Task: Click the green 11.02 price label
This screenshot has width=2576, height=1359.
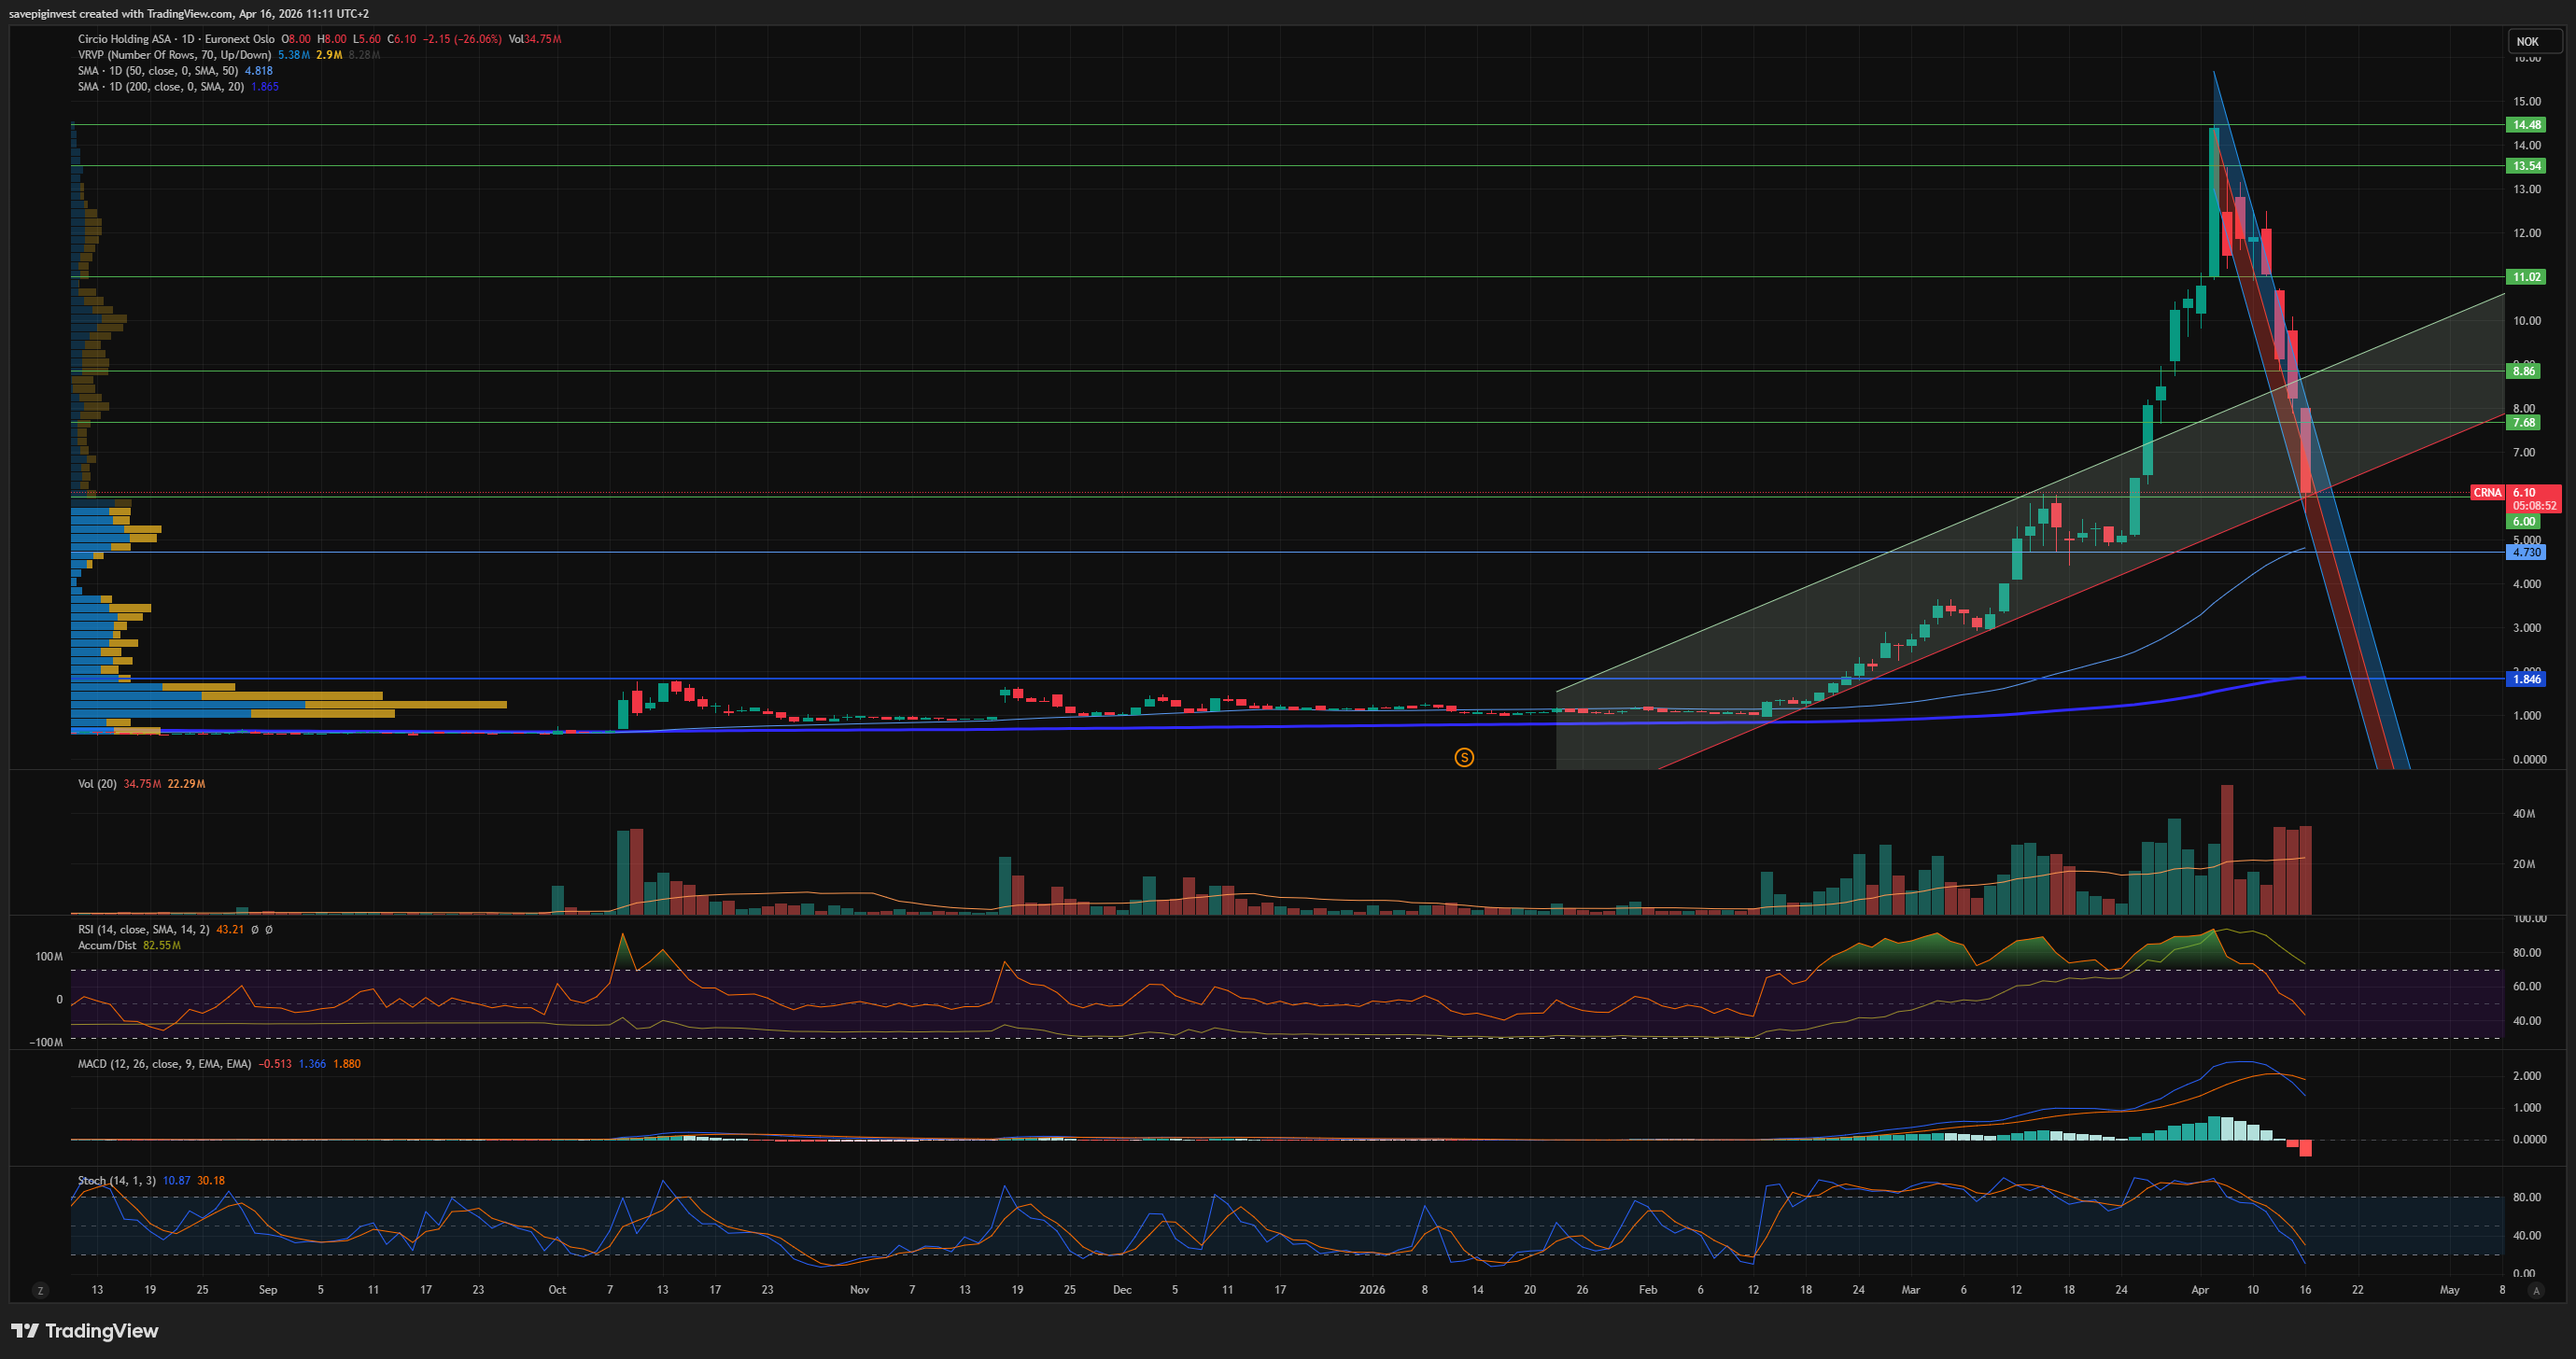Action: coord(2526,277)
